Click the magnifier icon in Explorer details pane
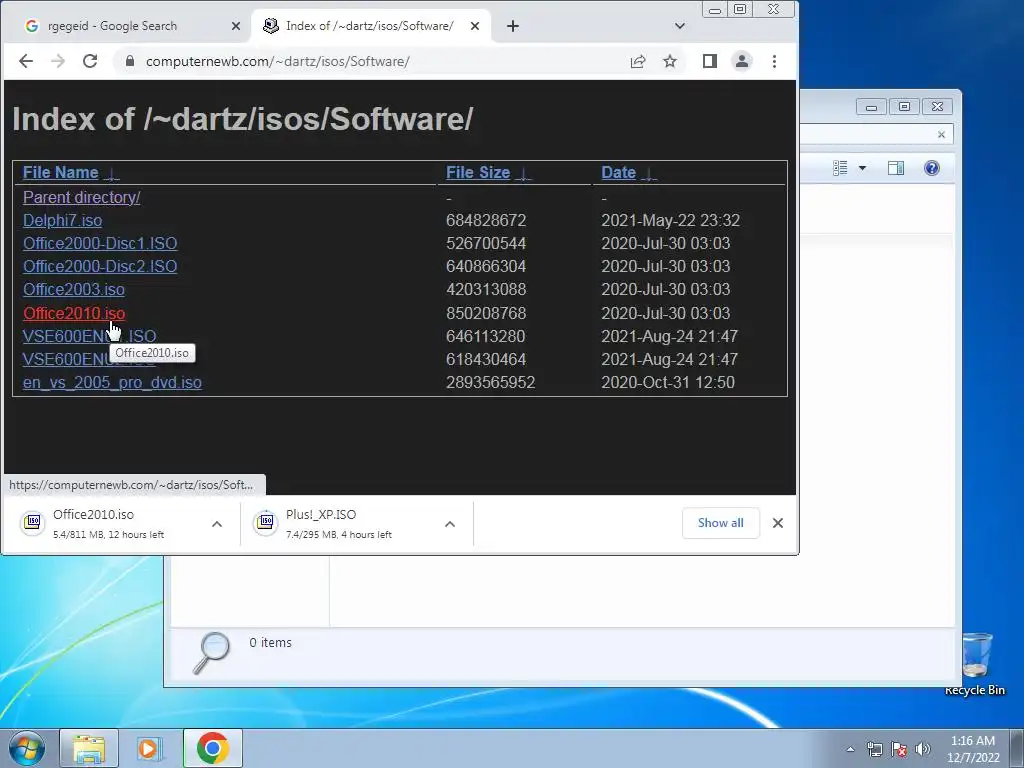This screenshot has width=1024, height=768. coord(212,652)
